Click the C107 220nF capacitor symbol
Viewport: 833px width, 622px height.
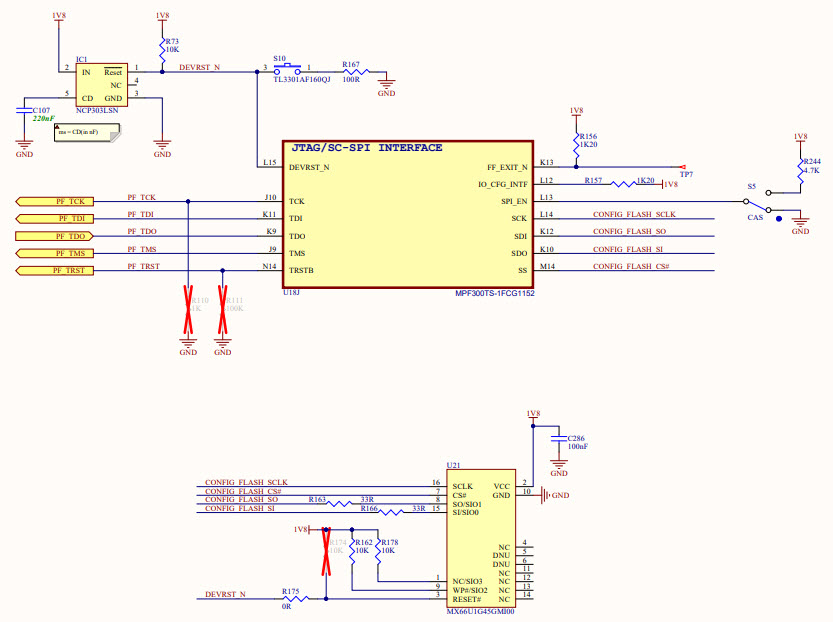25,110
